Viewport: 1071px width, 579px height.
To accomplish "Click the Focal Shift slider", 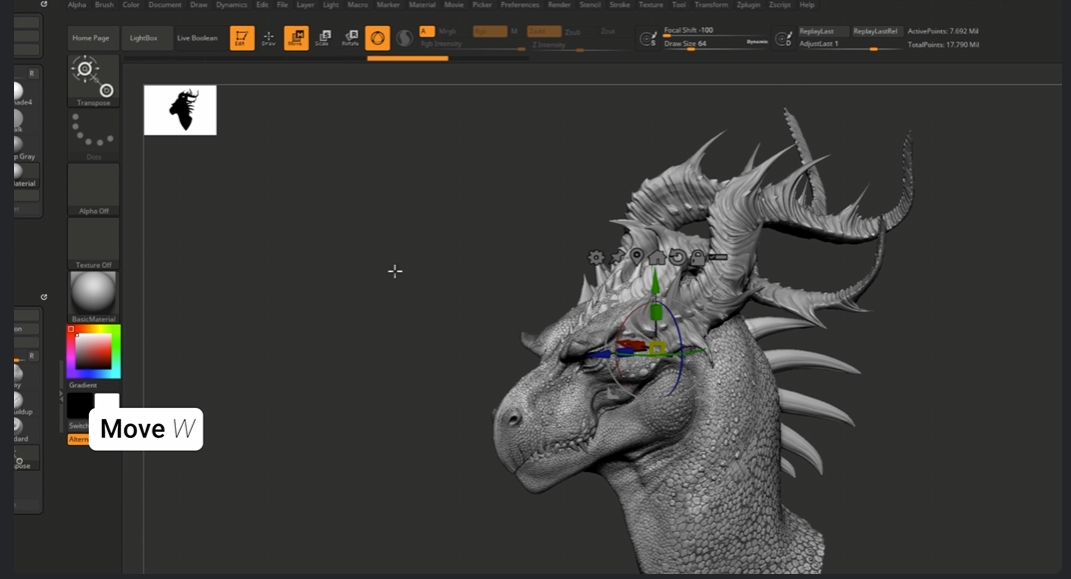I will (x=714, y=31).
